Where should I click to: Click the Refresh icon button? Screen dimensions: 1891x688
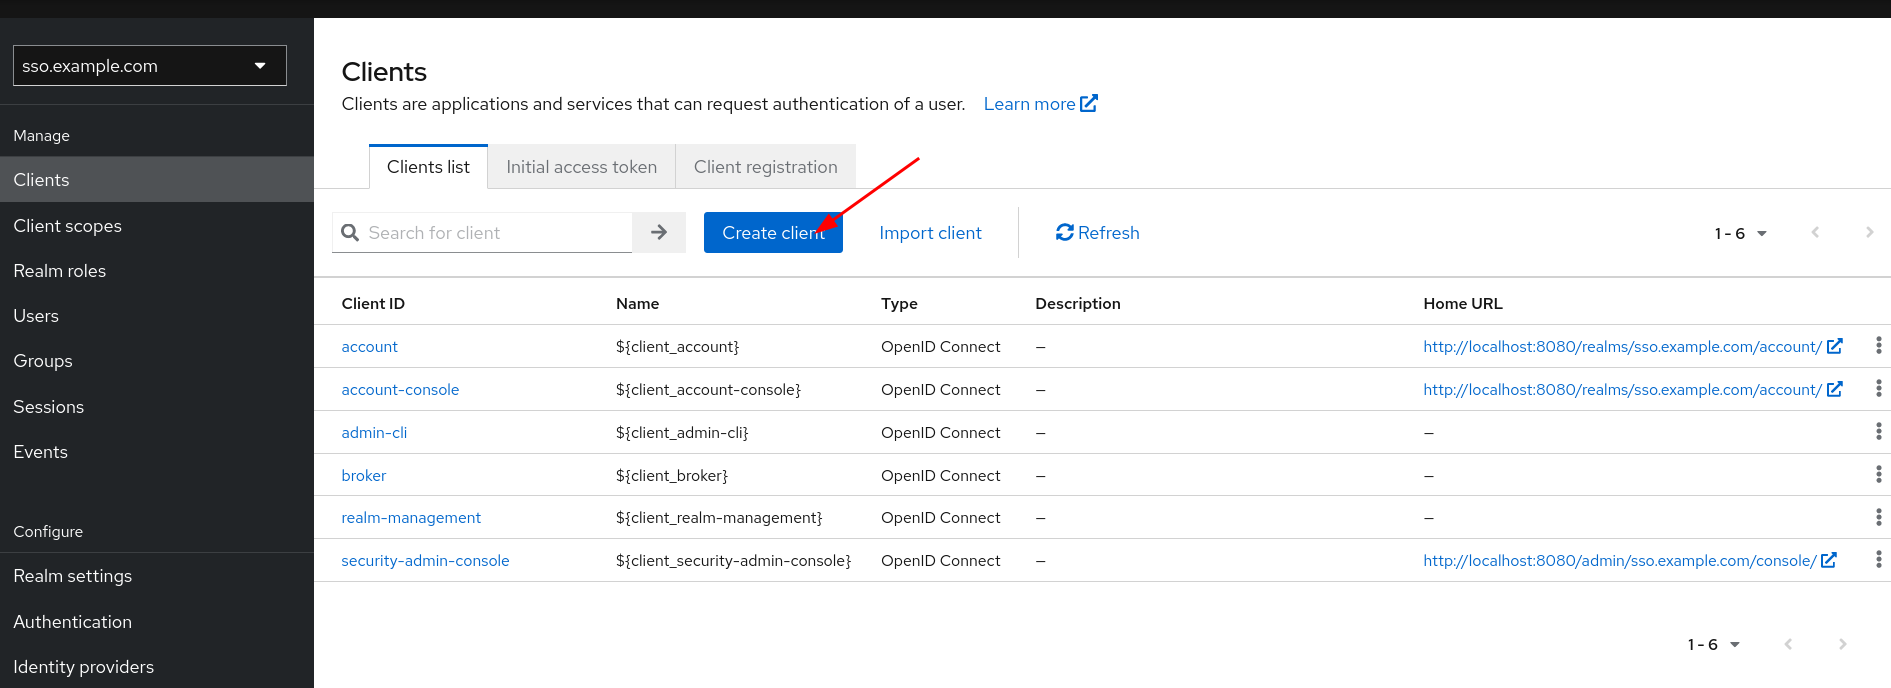pyautogui.click(x=1097, y=233)
